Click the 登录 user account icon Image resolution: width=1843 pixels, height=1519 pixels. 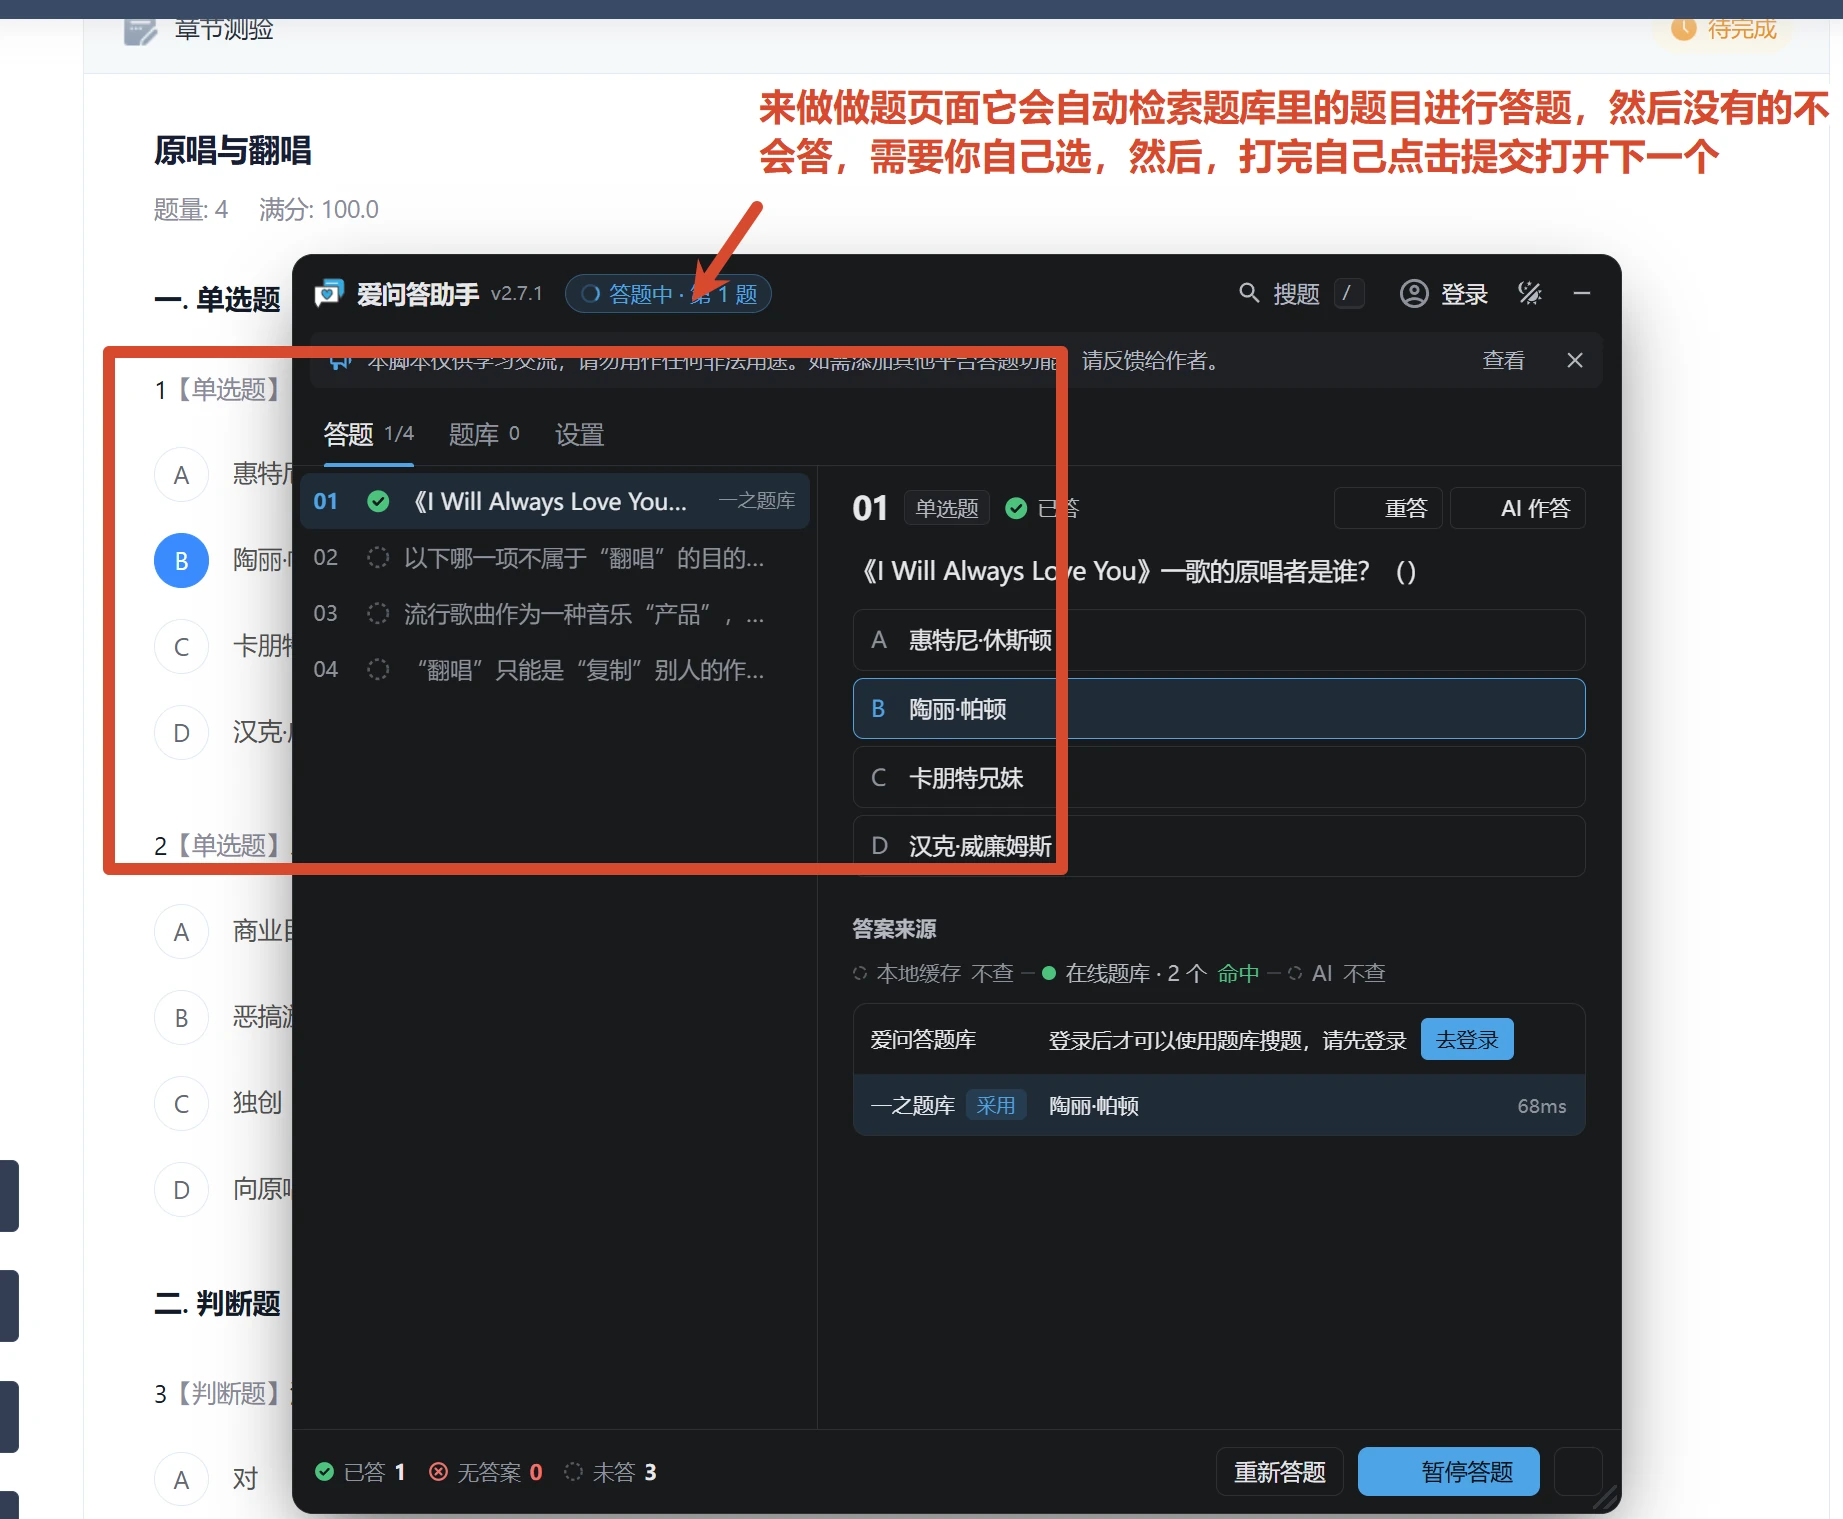coord(1413,294)
